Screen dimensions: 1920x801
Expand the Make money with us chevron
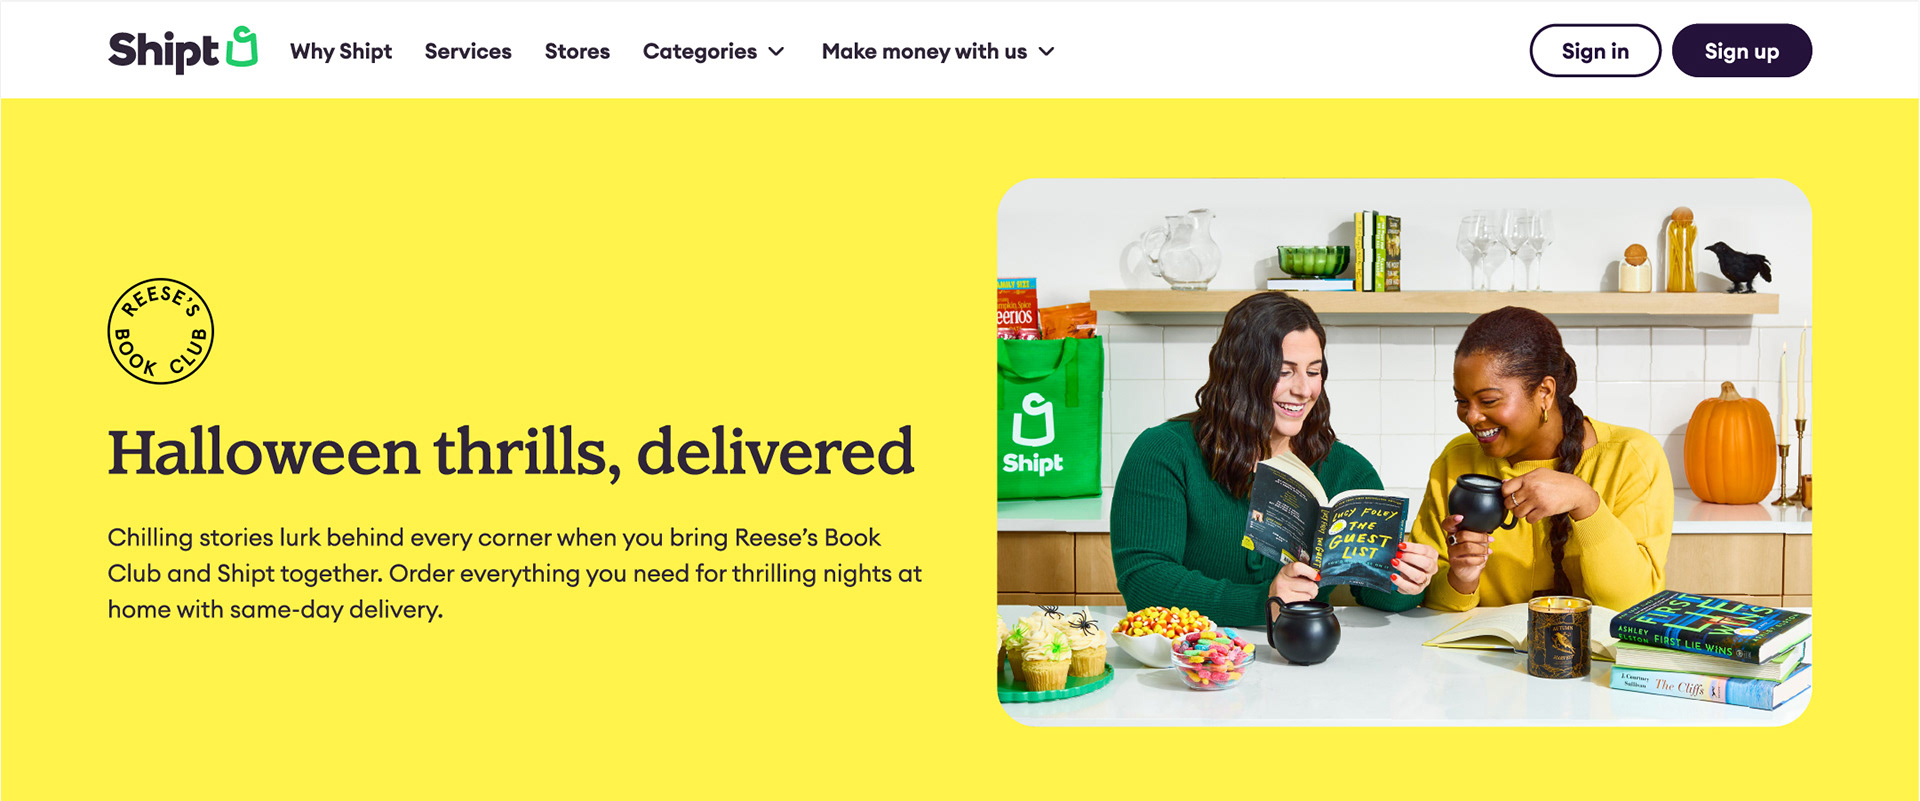tap(1046, 51)
